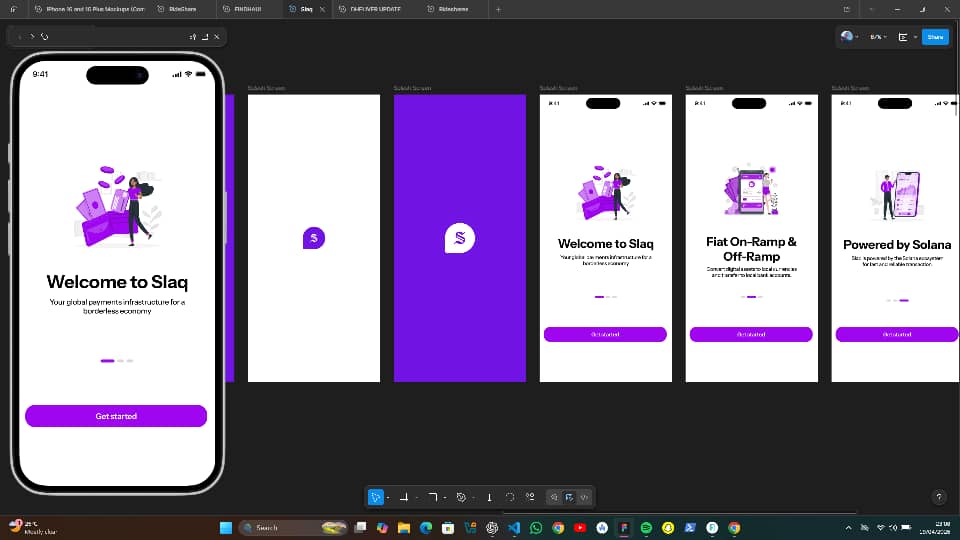This screenshot has height=540, width=960.
Task: Toggle Dev Mode
Action: [x=585, y=497]
